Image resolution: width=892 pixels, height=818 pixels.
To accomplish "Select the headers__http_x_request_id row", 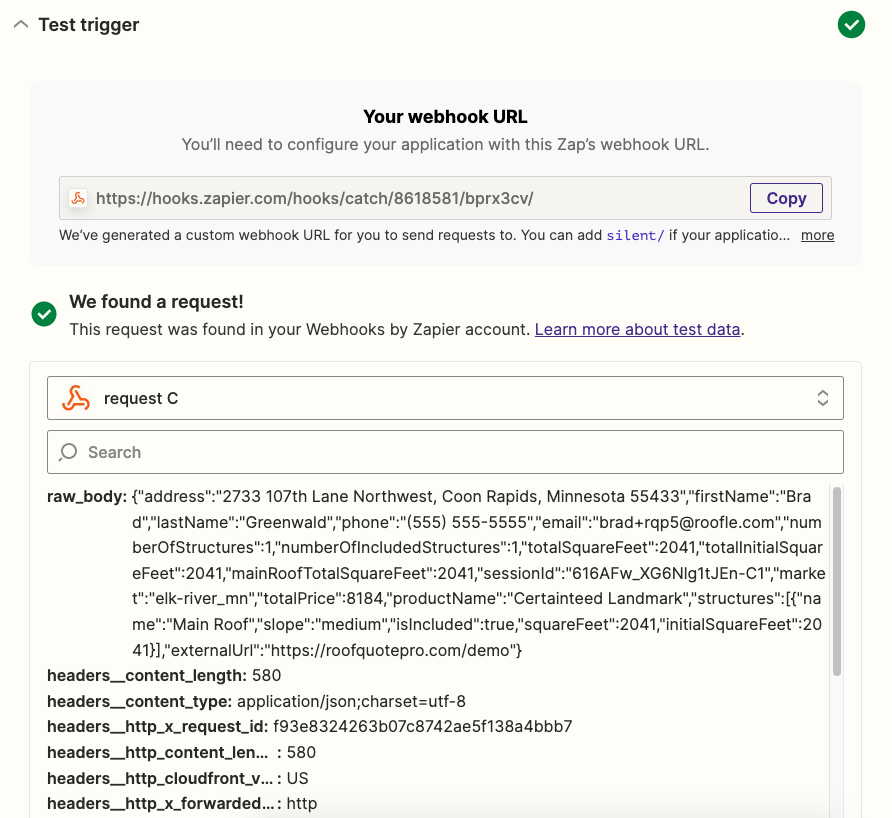I will coord(309,726).
